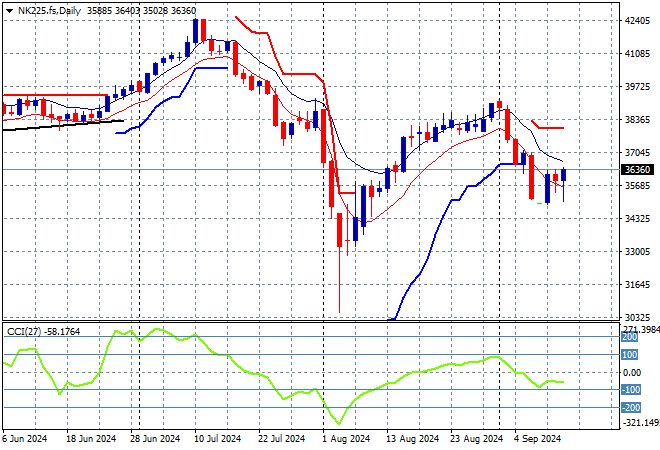Click the triangle arrow beside NK225.fs title
Viewport: 660px width, 450px height.
tap(9, 11)
